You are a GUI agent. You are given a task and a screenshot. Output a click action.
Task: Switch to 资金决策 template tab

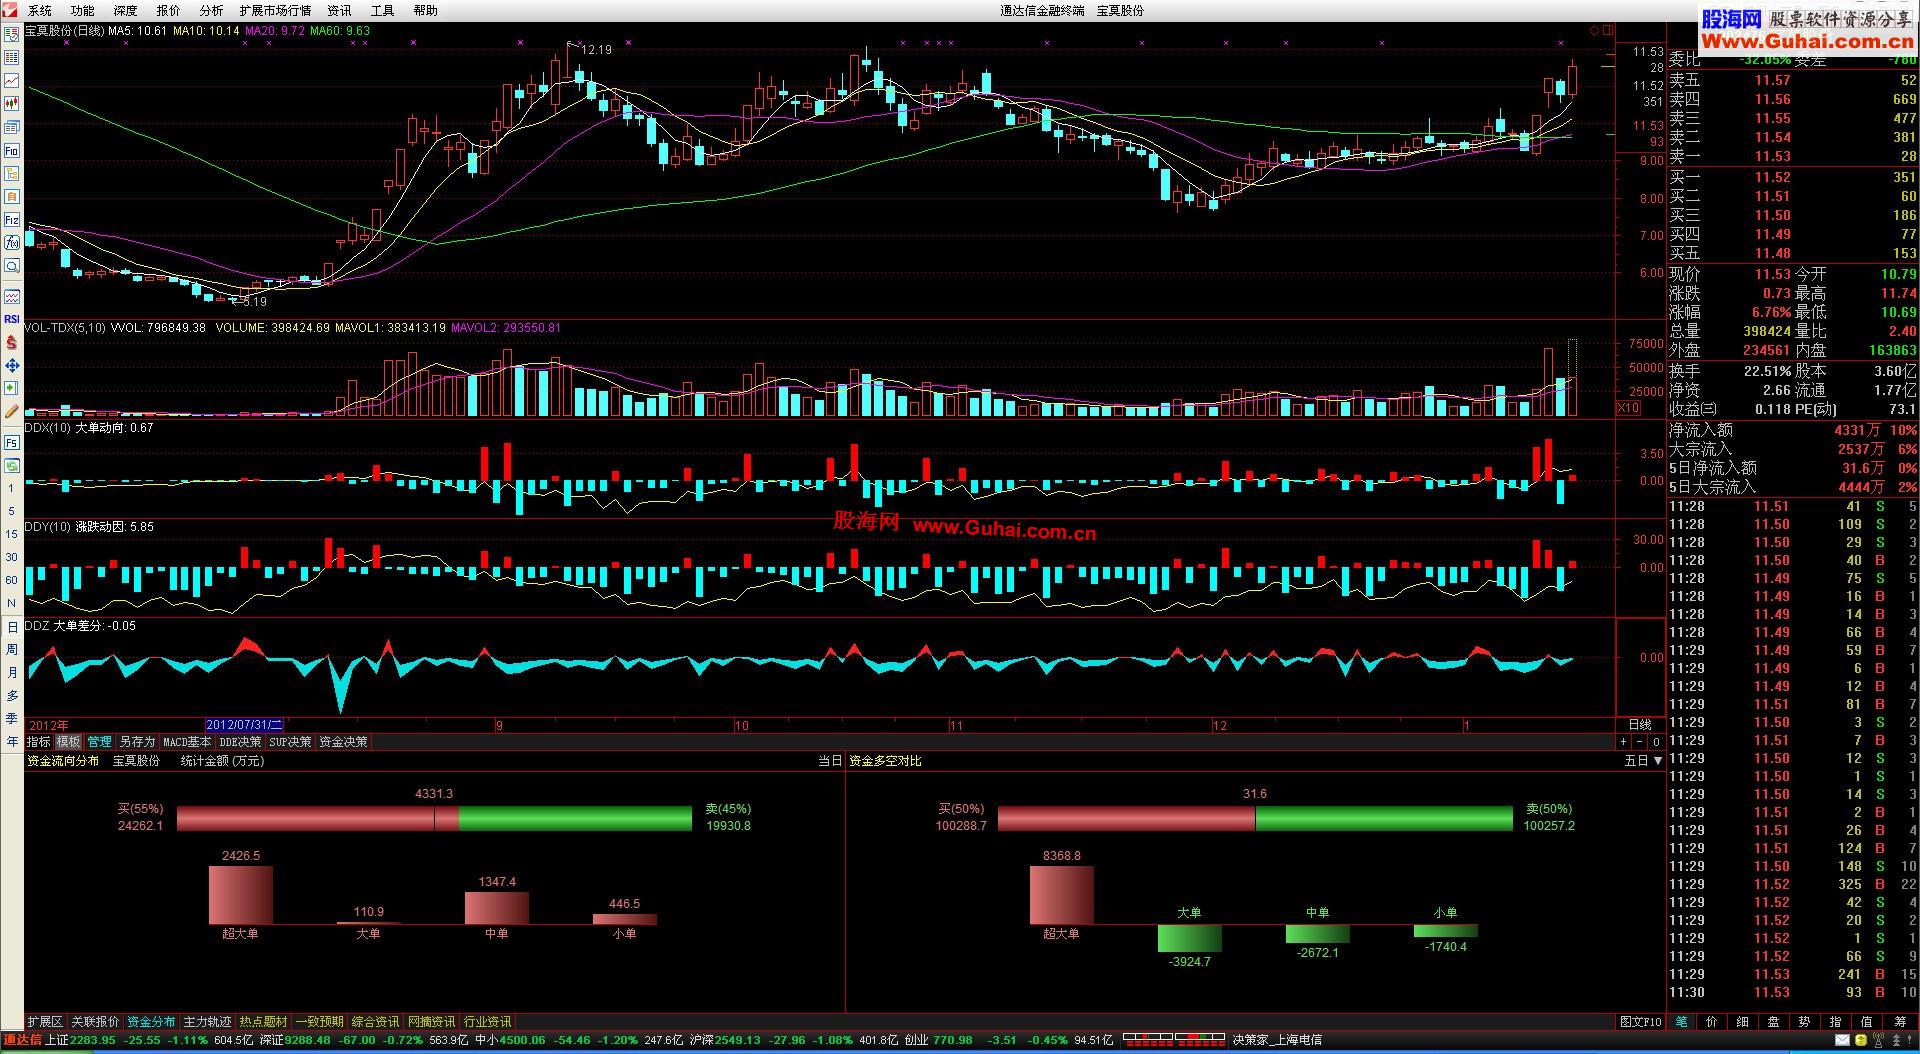tap(343, 742)
